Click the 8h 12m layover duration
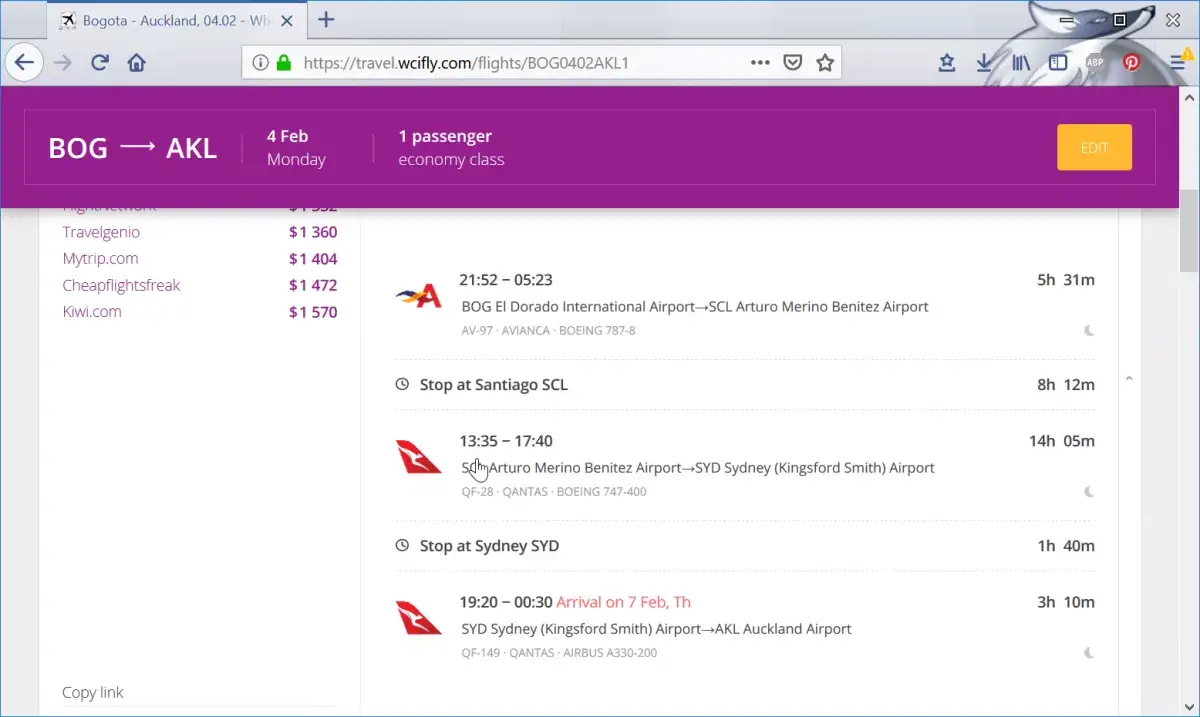Screen dimensions: 1200x717 click(1066, 384)
